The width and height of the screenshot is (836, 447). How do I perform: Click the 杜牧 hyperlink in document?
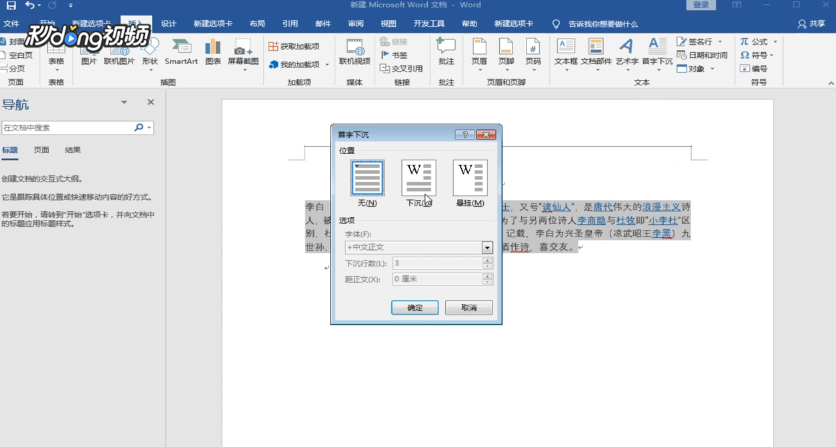pyautogui.click(x=625, y=220)
